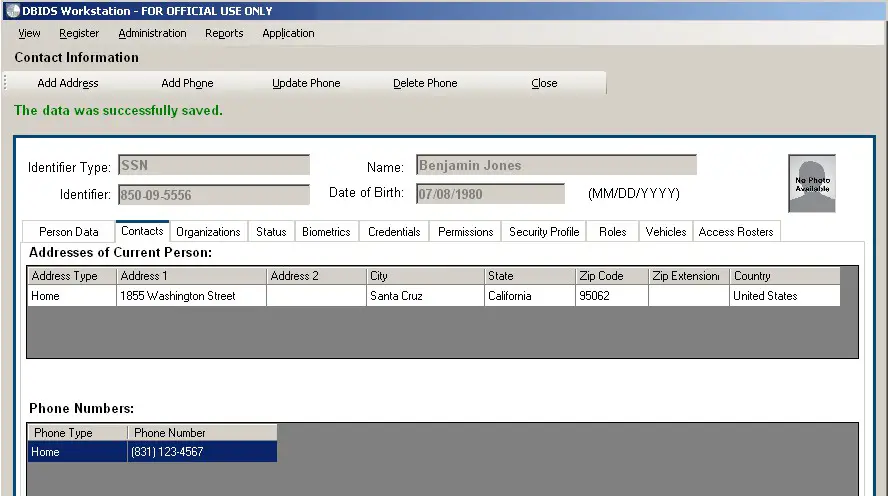Click the Country column header
Viewport: 888px width, 496px height.
pos(785,276)
